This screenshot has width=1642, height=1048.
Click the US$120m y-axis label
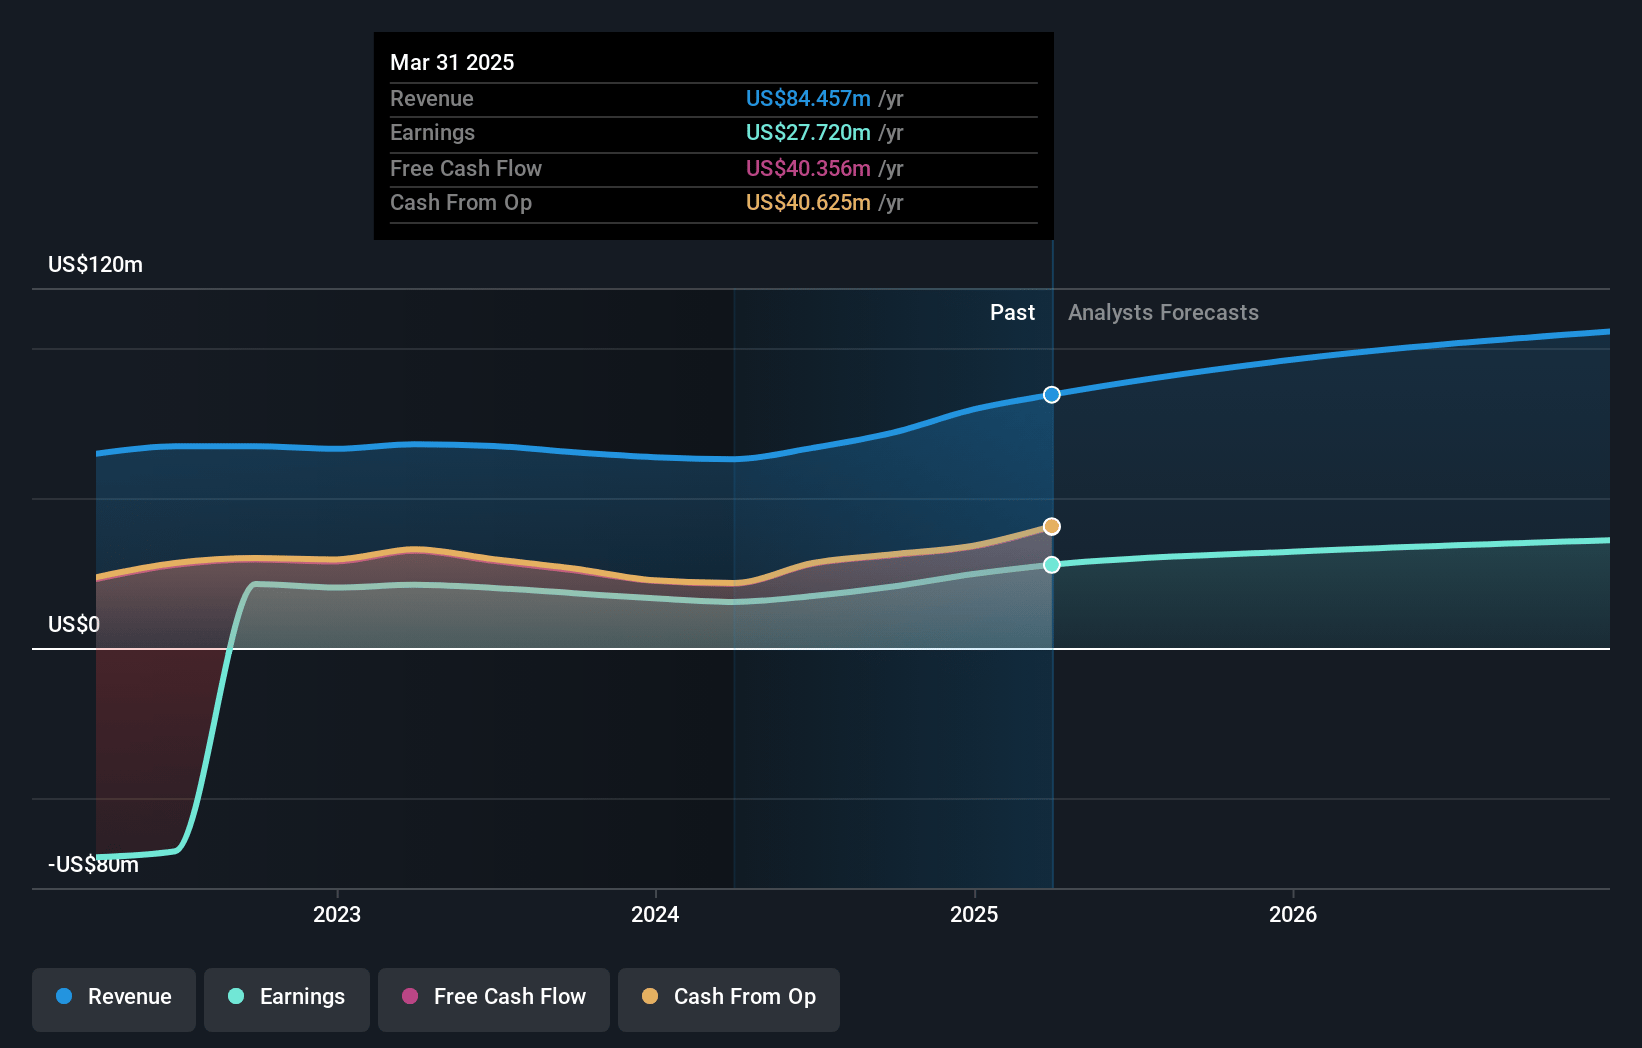pyautogui.click(x=95, y=265)
